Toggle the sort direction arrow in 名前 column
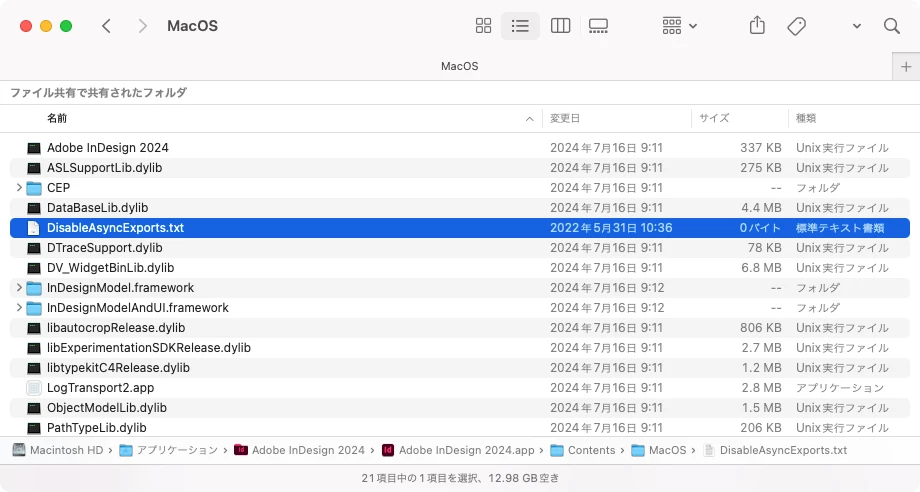 click(x=529, y=118)
